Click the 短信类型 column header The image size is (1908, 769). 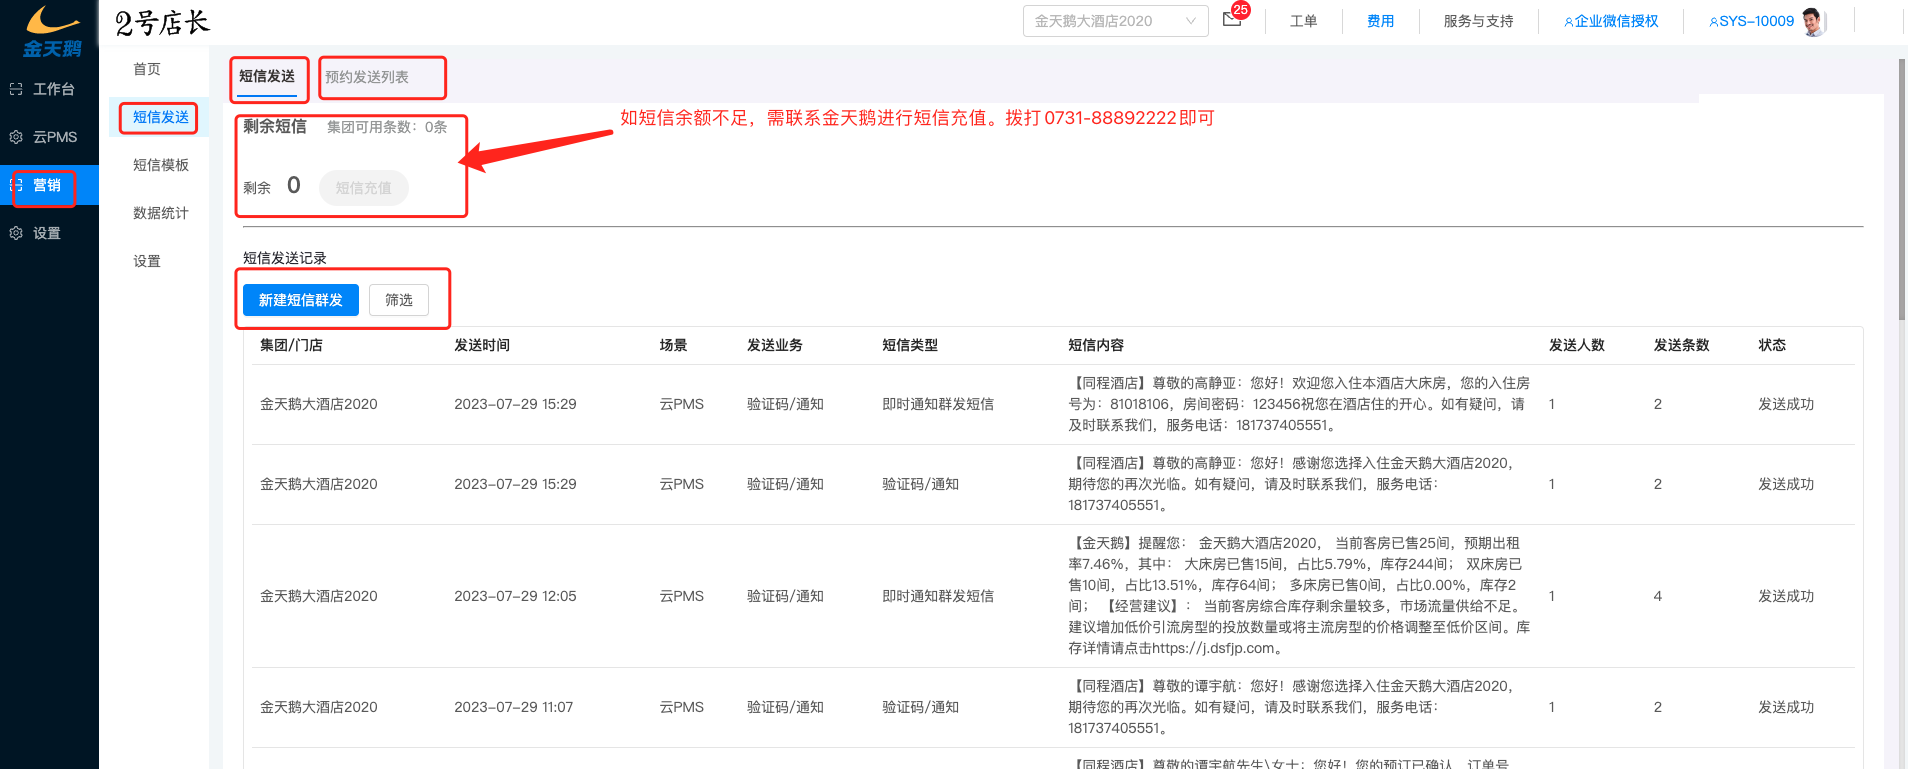click(x=910, y=345)
